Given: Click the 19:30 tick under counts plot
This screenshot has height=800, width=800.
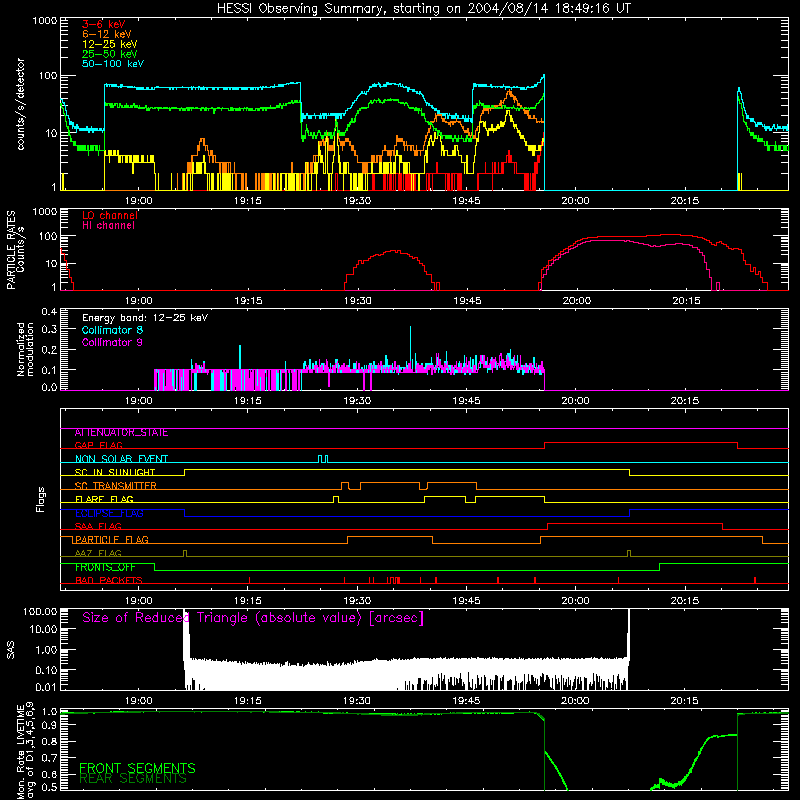Looking at the screenshot, I should [357, 201].
